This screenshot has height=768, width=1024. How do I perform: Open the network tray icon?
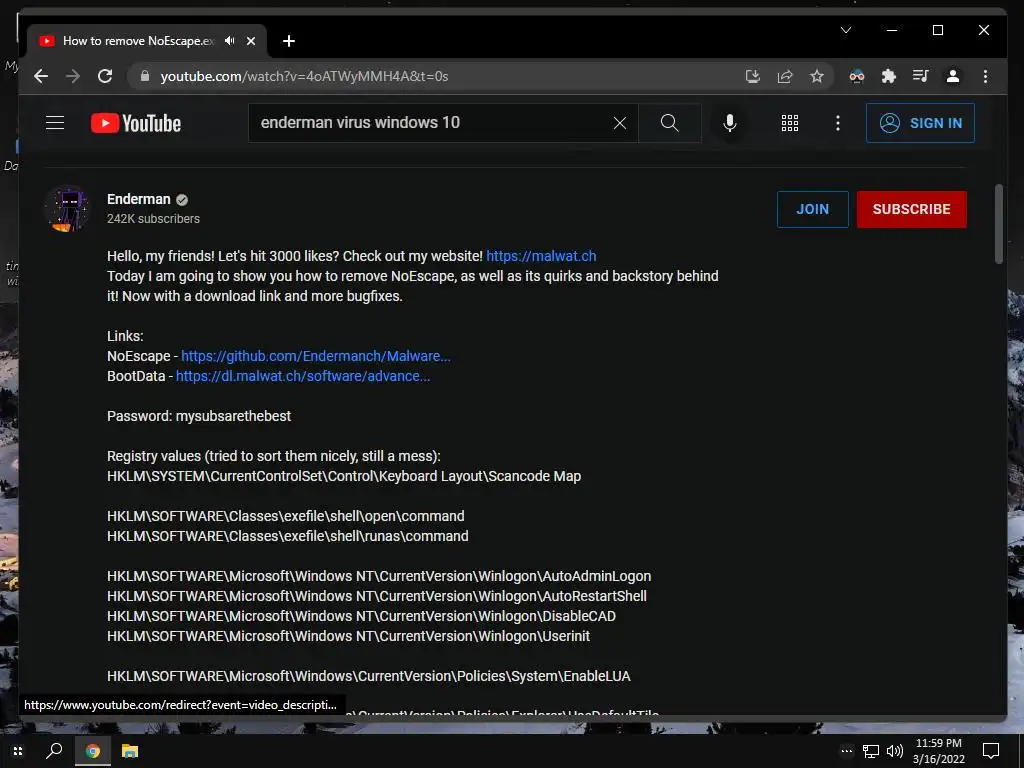click(x=871, y=751)
